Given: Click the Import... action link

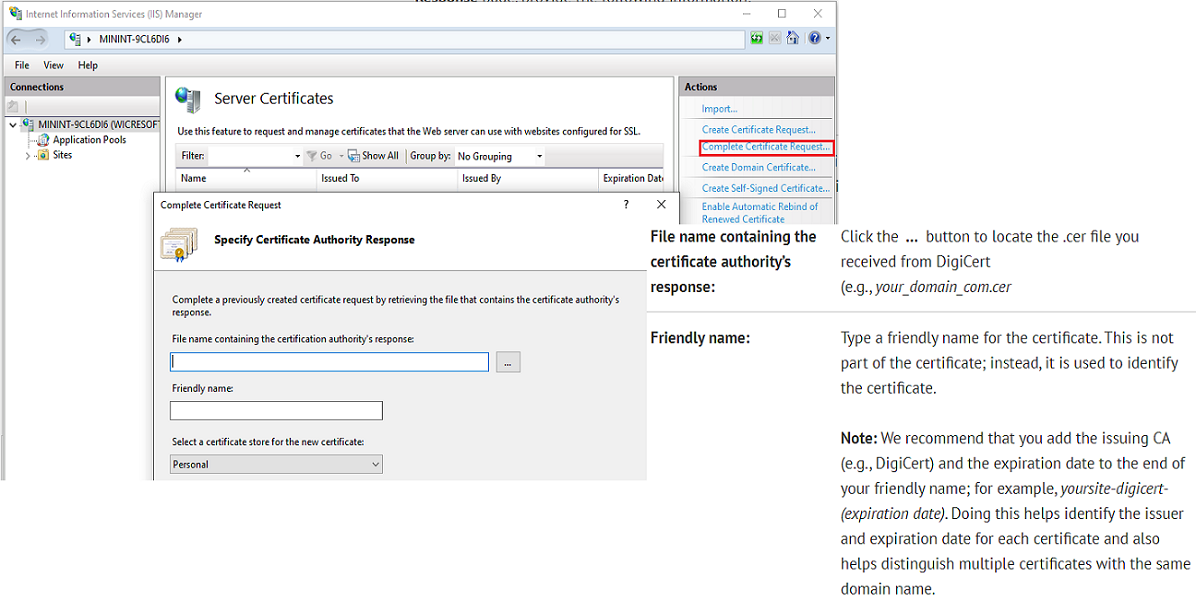Looking at the screenshot, I should (719, 109).
